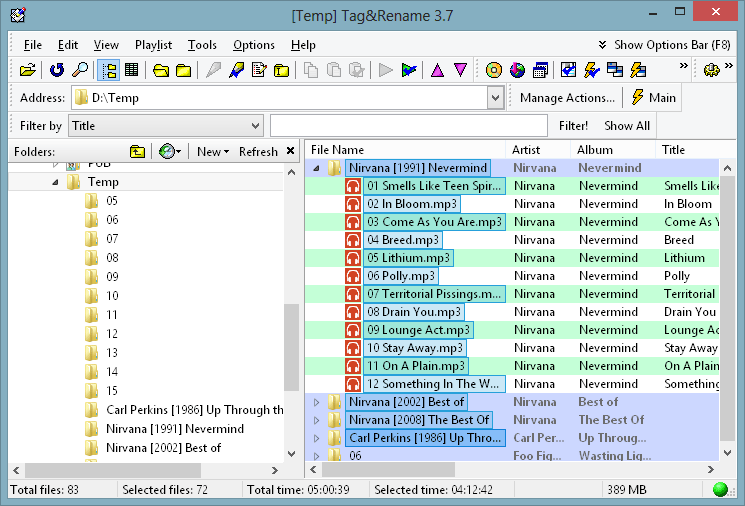This screenshot has width=745, height=506.
Task: Click Refresh in the Folders panel
Action: 258,152
